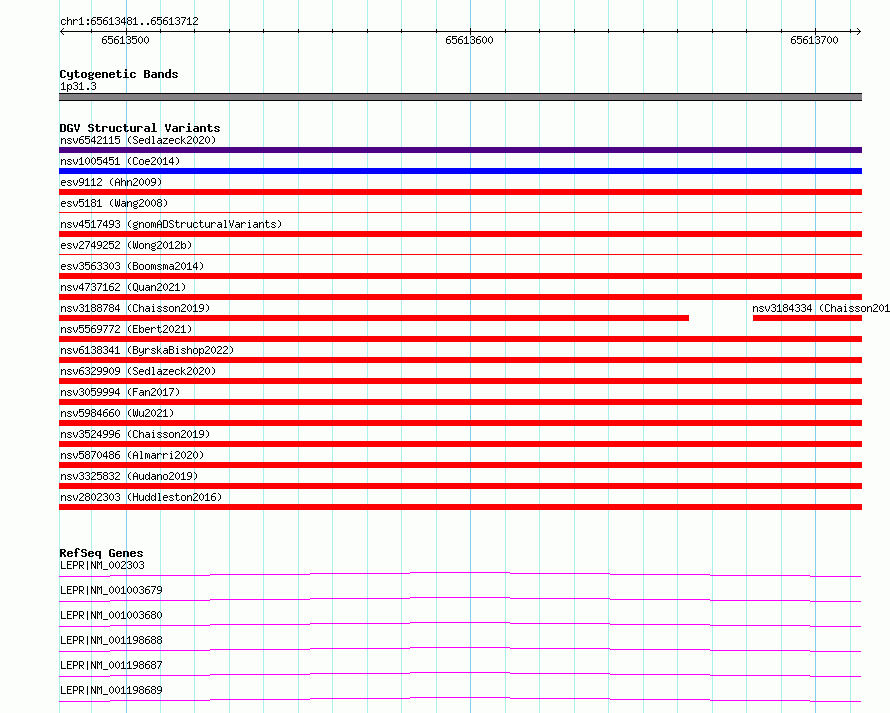Open variant nsv6329909 (Sedlazeck2020) label
The image size is (890, 713).
point(138,371)
